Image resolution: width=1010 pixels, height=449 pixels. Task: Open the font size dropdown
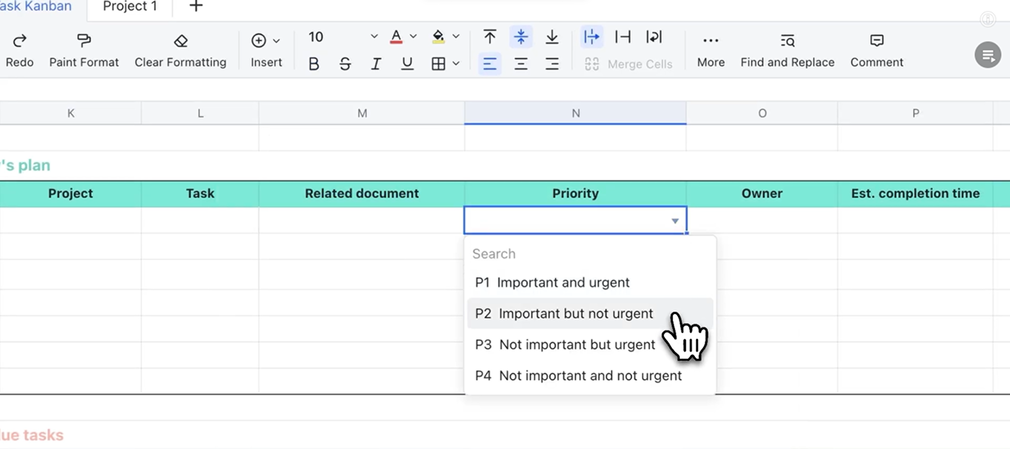[x=374, y=37]
